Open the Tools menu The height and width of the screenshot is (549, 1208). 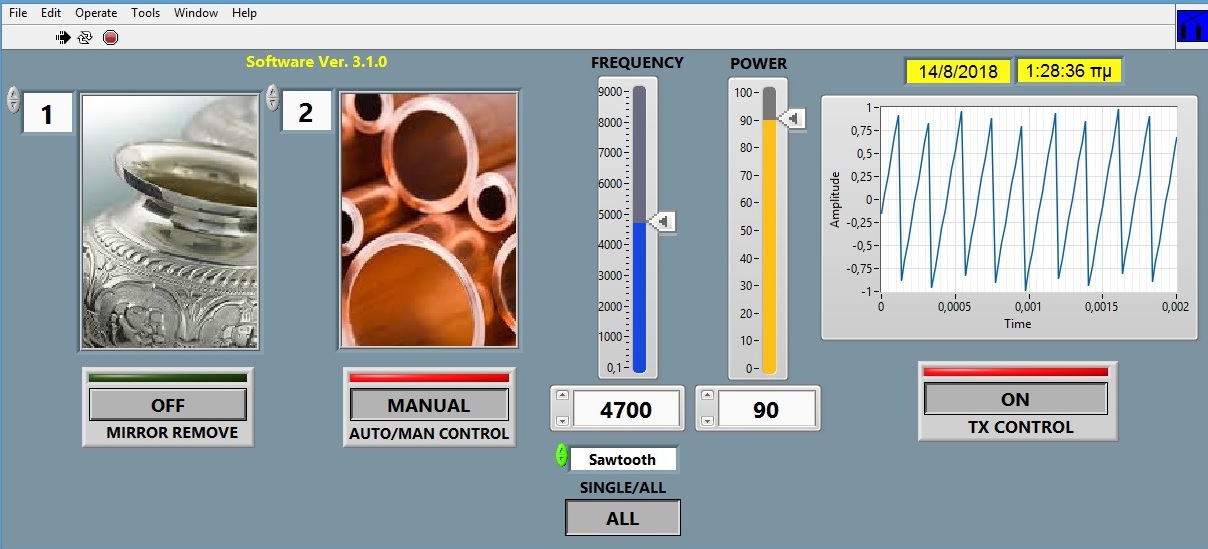click(145, 13)
